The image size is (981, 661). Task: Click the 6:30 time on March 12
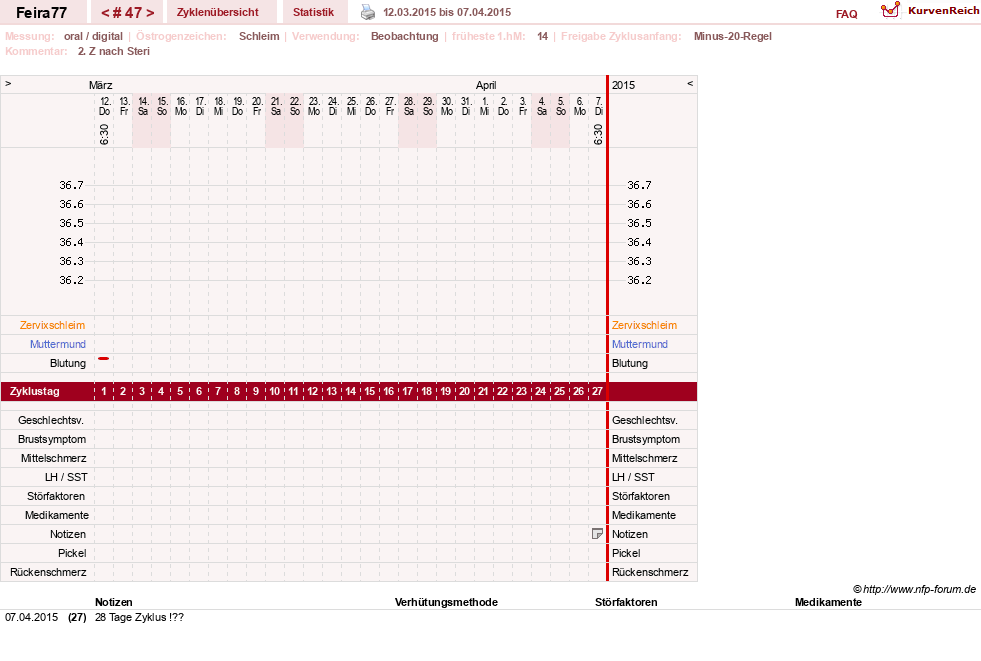click(104, 134)
